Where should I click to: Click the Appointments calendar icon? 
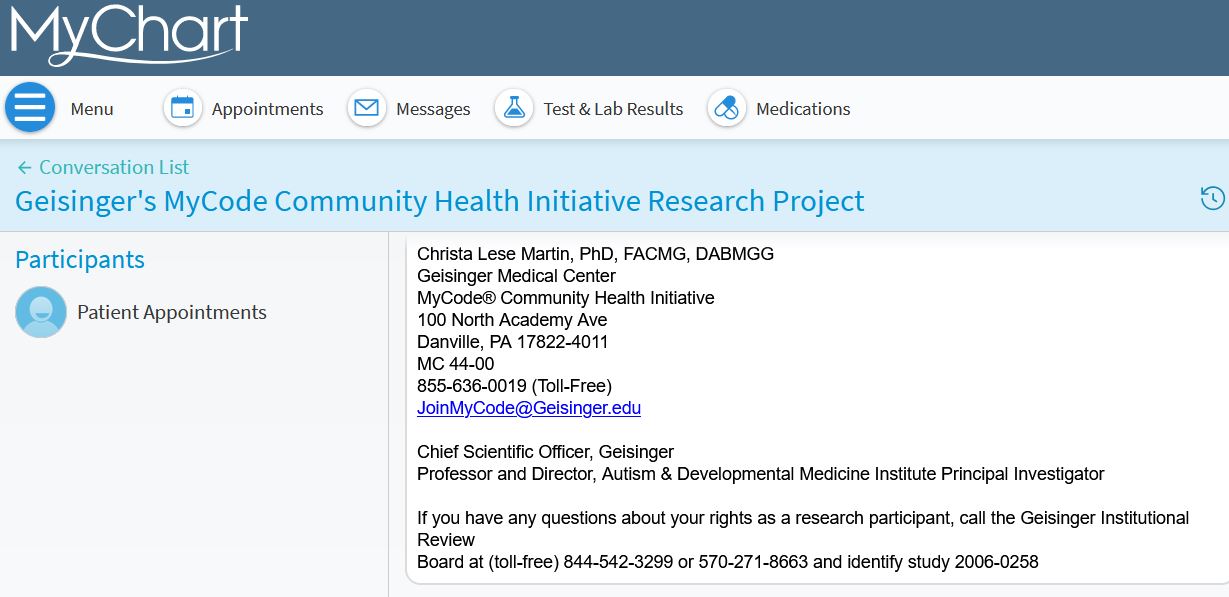[x=182, y=108]
